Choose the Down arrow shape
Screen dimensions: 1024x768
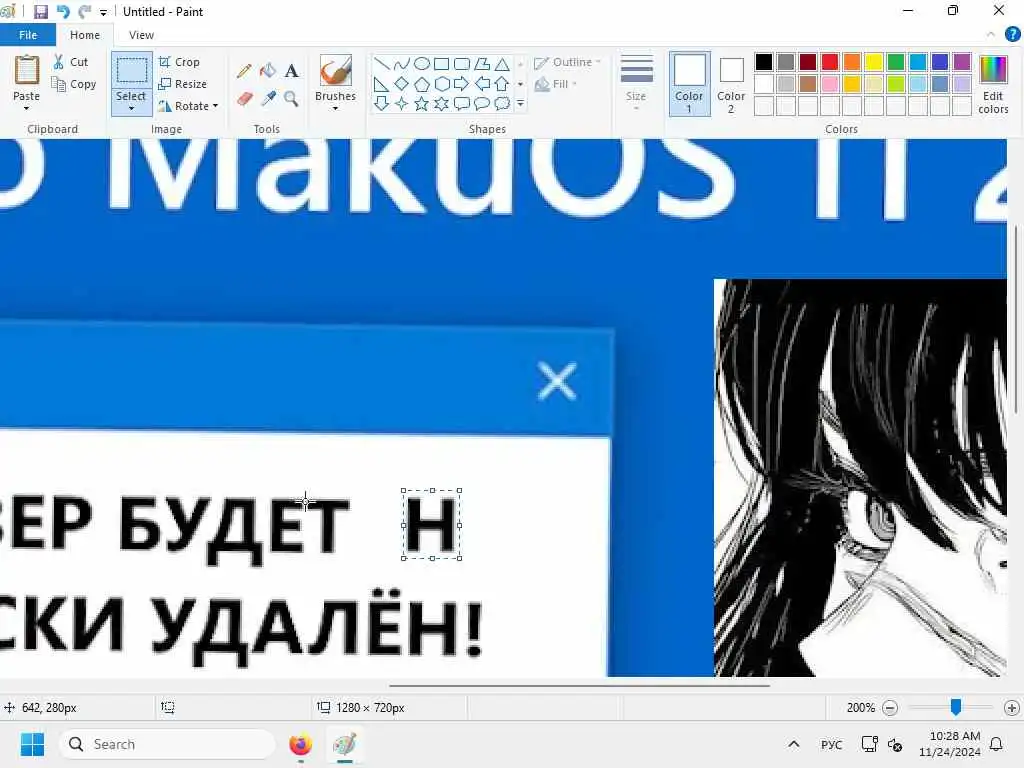click(382, 104)
